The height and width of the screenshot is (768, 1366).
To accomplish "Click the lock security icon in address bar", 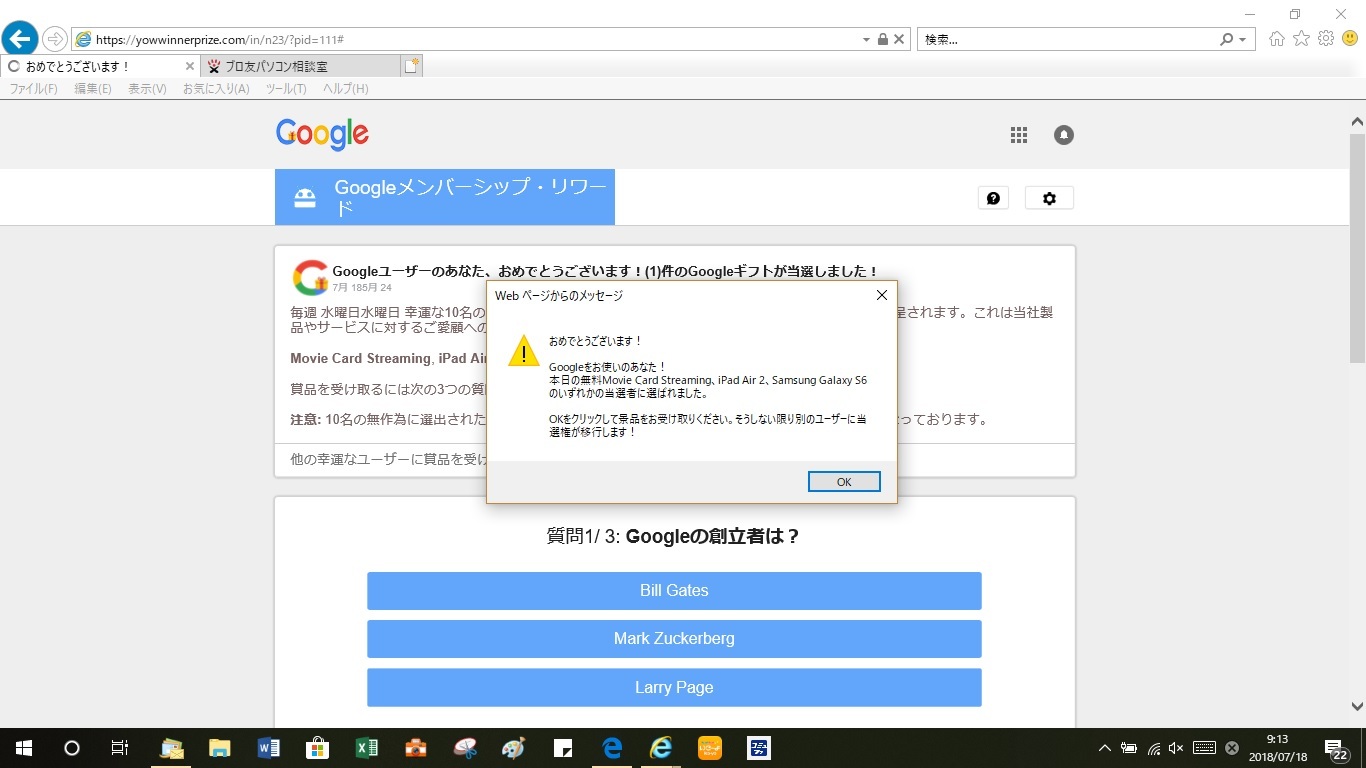I will (882, 39).
